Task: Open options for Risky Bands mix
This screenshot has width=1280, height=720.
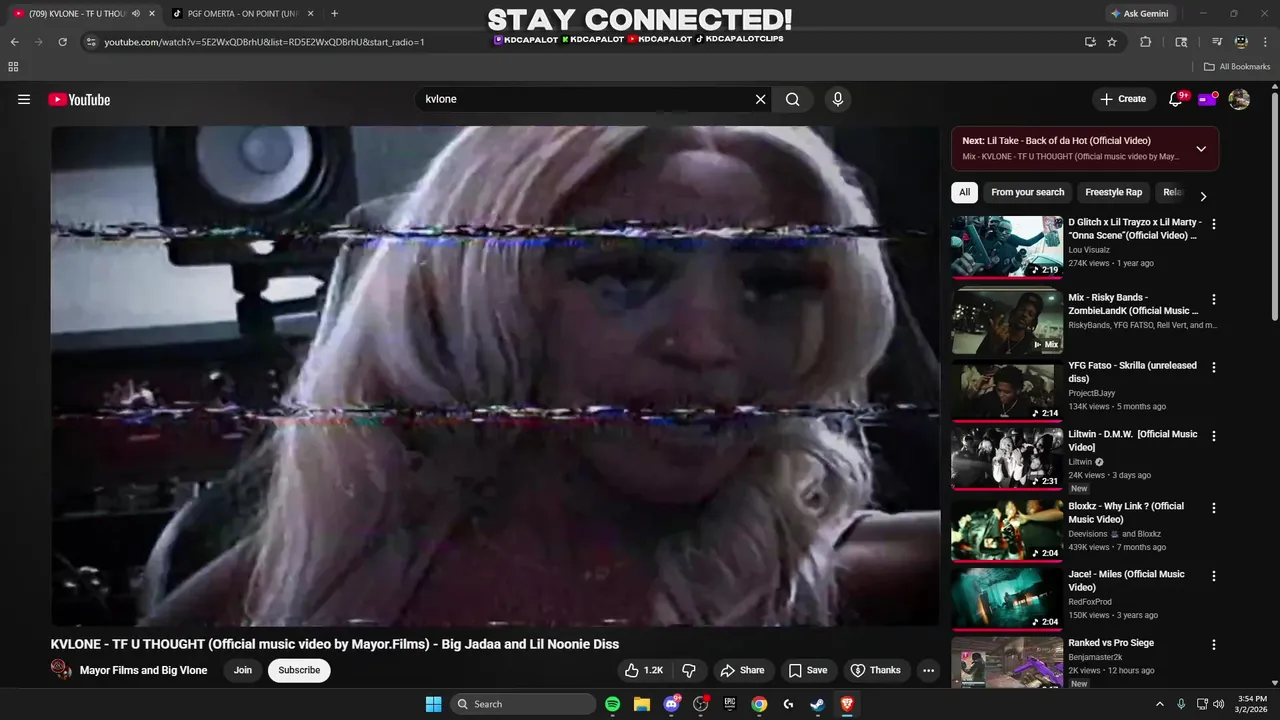Action: [x=1214, y=299]
